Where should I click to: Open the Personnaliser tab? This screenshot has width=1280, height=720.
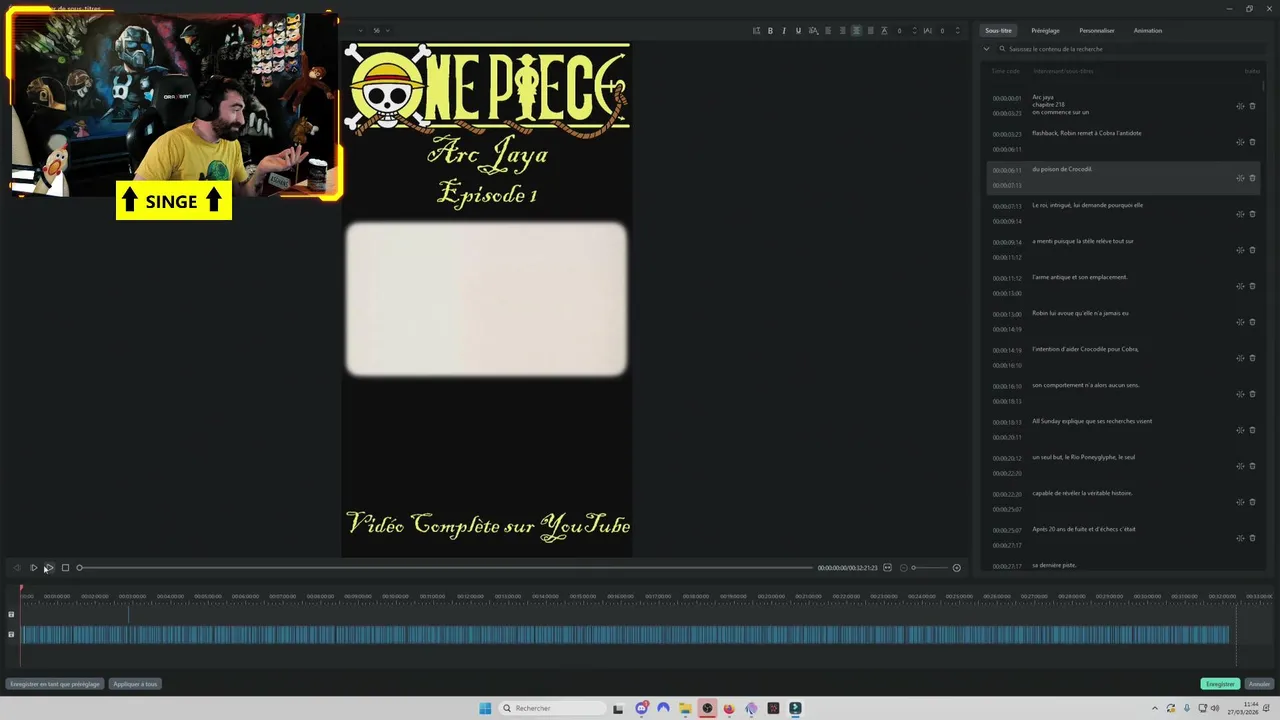(x=1097, y=31)
